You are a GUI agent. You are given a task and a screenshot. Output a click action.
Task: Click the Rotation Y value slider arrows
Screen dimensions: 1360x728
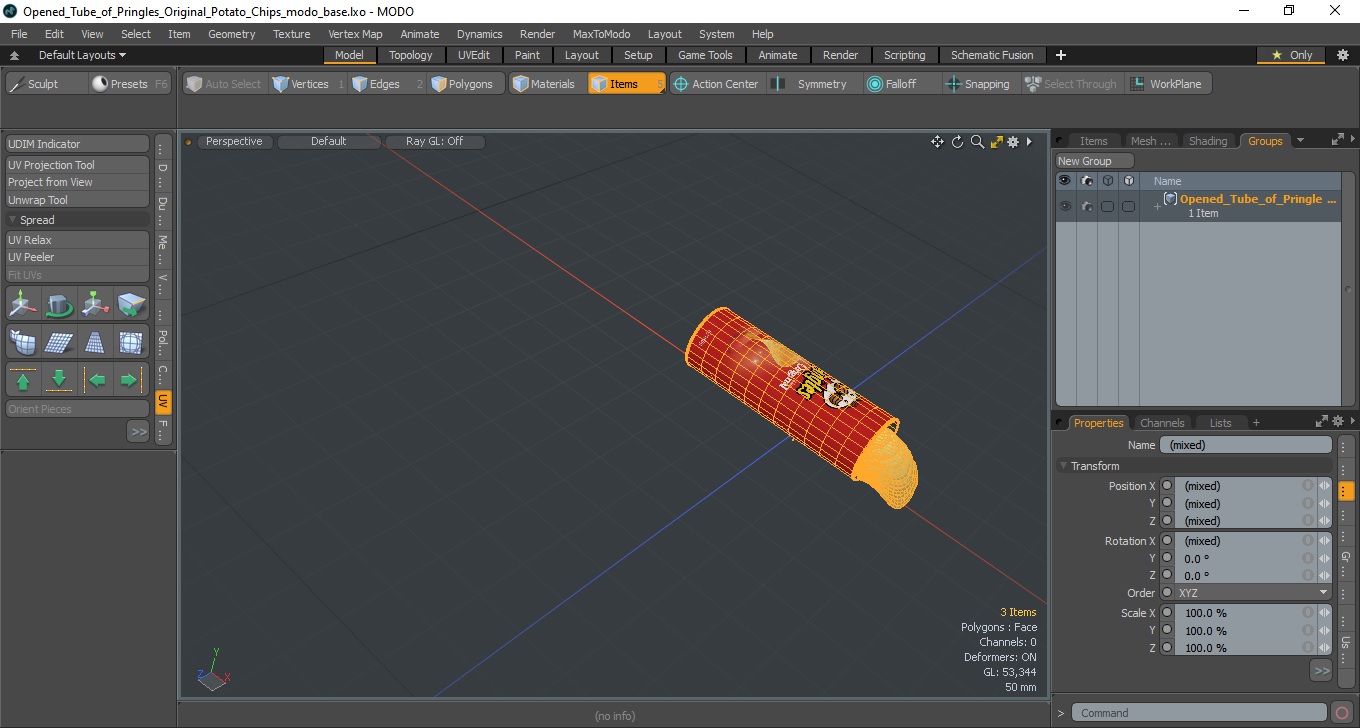1324,558
